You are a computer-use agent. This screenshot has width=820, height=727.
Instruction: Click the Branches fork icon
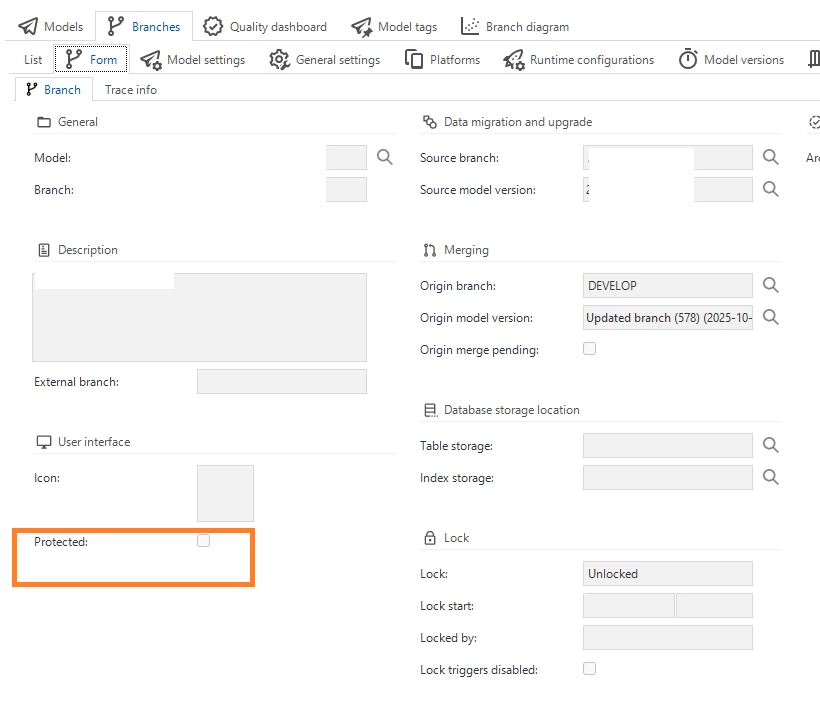(x=115, y=26)
